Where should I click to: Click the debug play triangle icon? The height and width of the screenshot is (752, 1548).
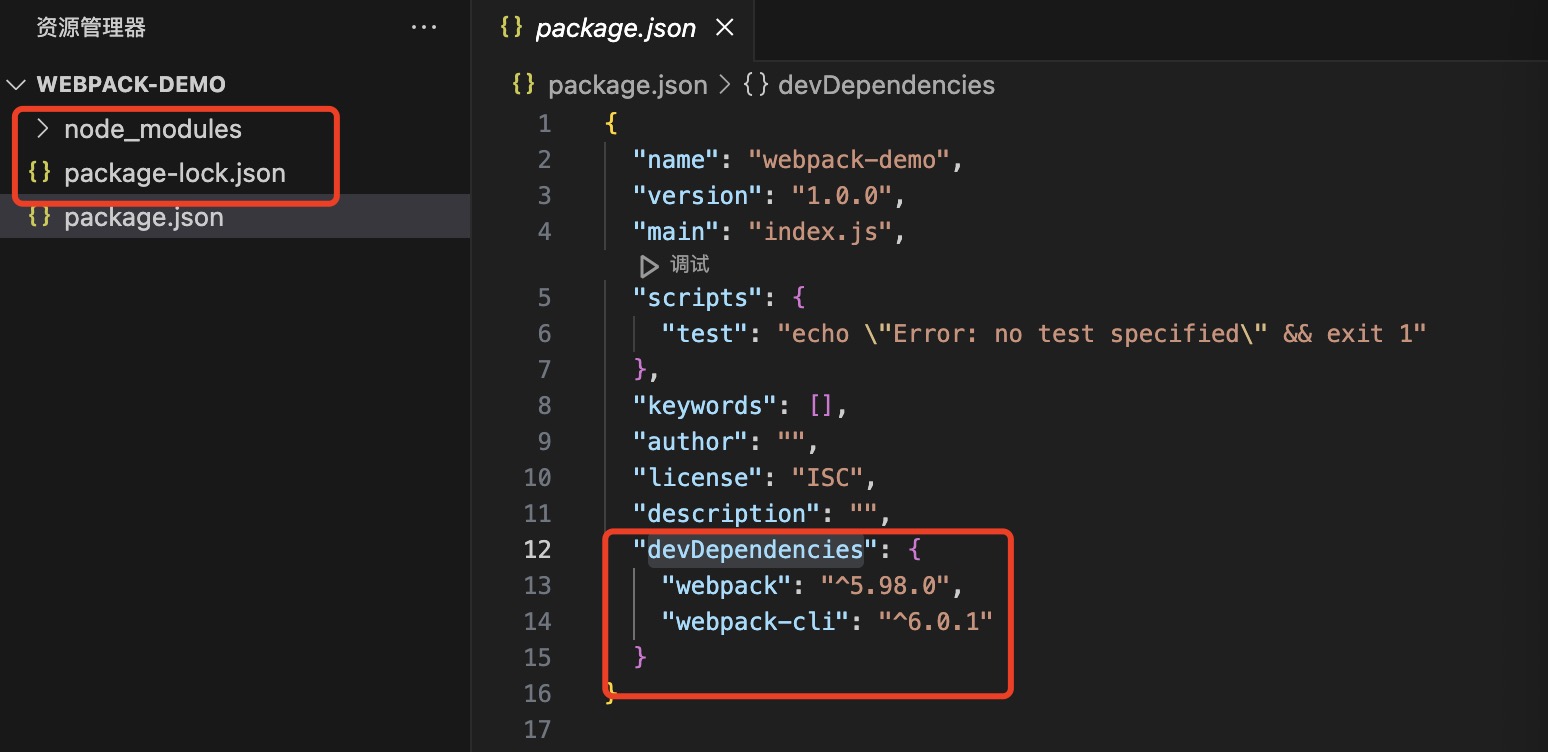pyautogui.click(x=649, y=266)
